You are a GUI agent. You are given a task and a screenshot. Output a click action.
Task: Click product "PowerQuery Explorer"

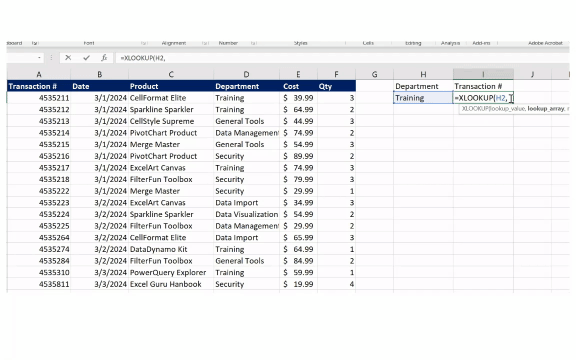[x=171, y=272]
